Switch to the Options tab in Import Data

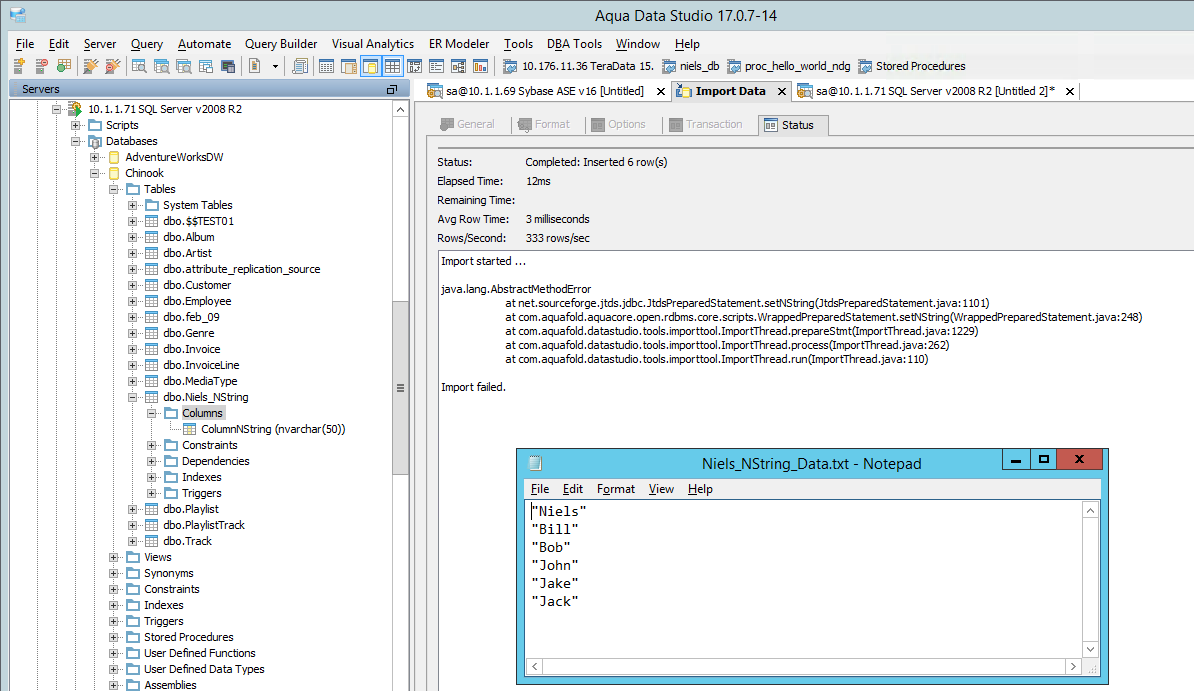coord(618,124)
